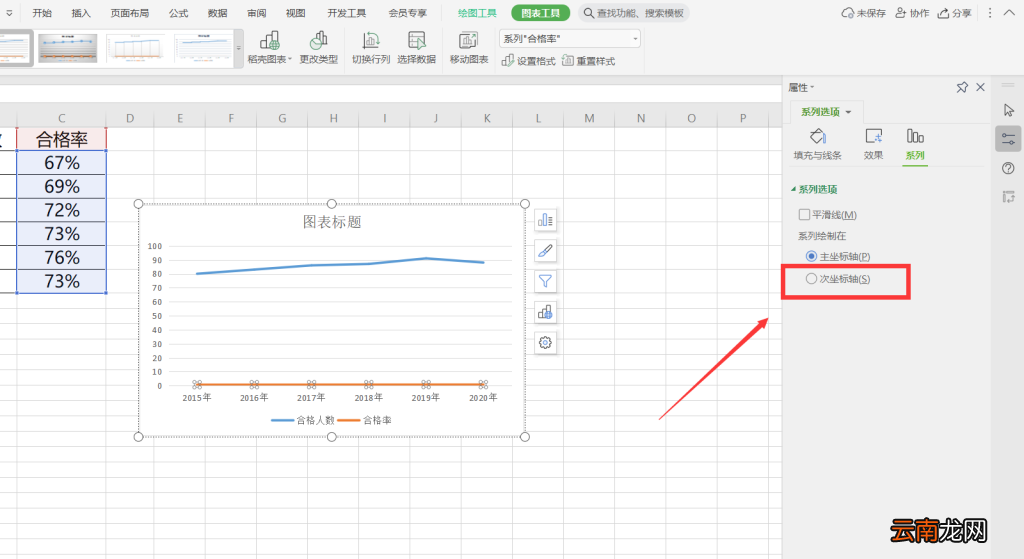Switch to the 图表工具 tab
The width and height of the screenshot is (1024, 559).
coord(541,13)
